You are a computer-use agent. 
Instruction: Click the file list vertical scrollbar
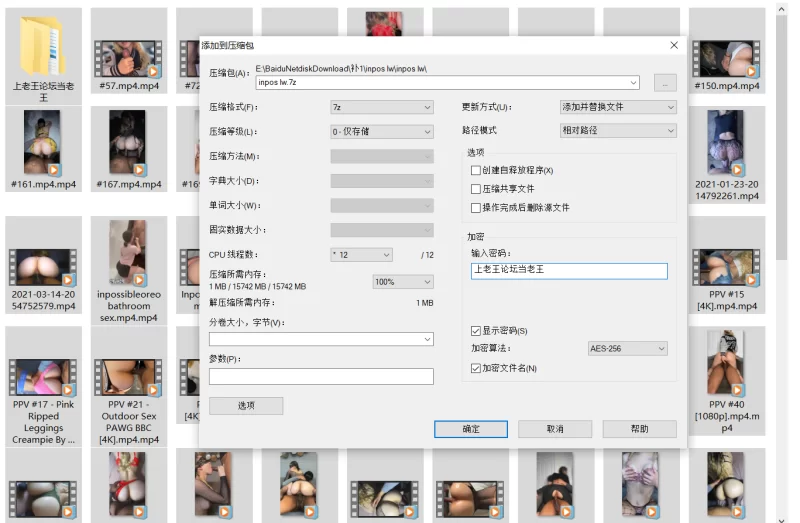tap(785, 150)
